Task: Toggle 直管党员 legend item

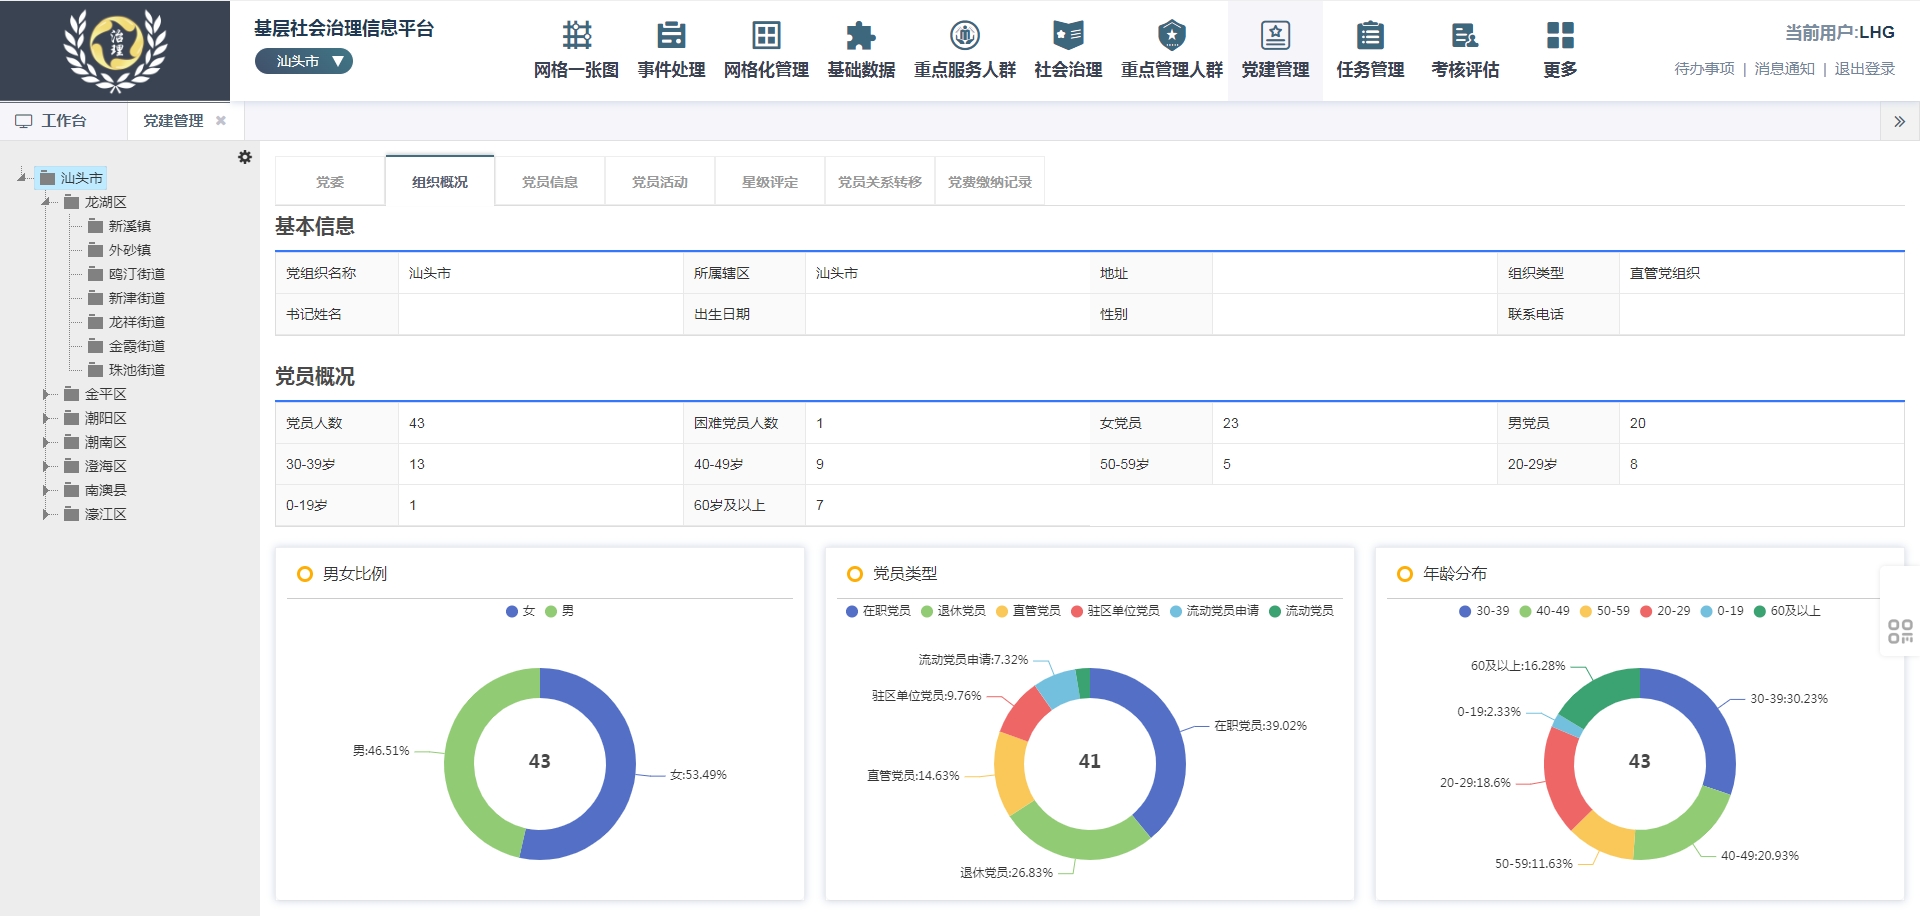Action: coord(1028,611)
